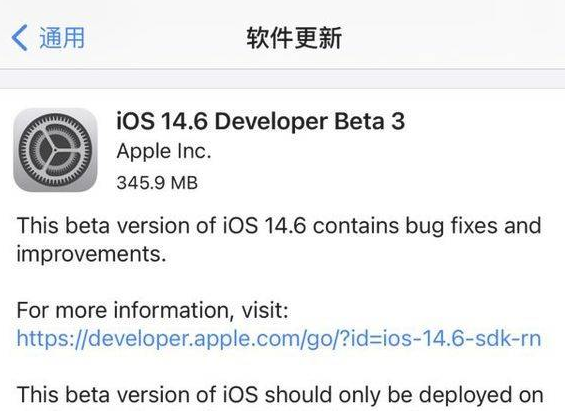Tap the center hub of the gear icon
This screenshot has width=565, height=411.
pos(55,150)
